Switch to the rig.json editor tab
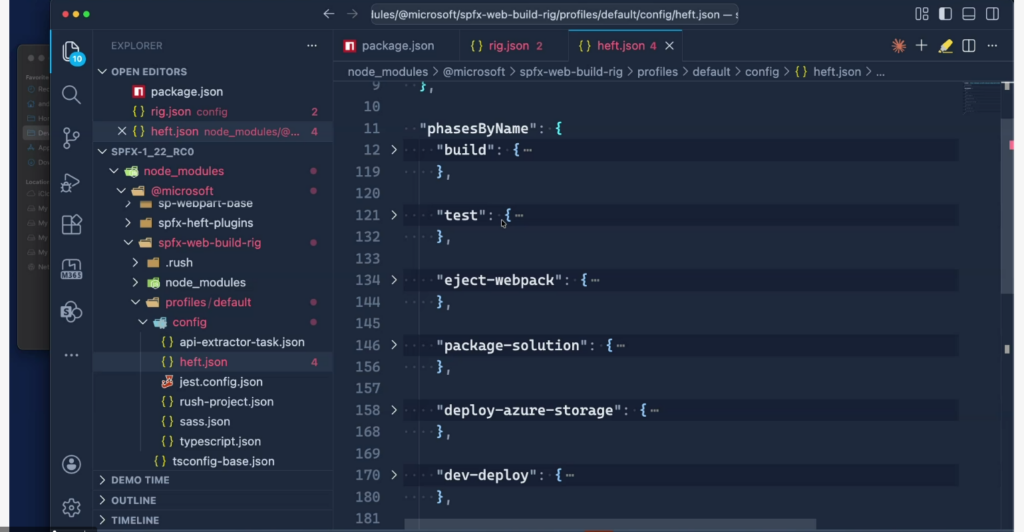The width and height of the screenshot is (1024, 532). tap(506, 46)
